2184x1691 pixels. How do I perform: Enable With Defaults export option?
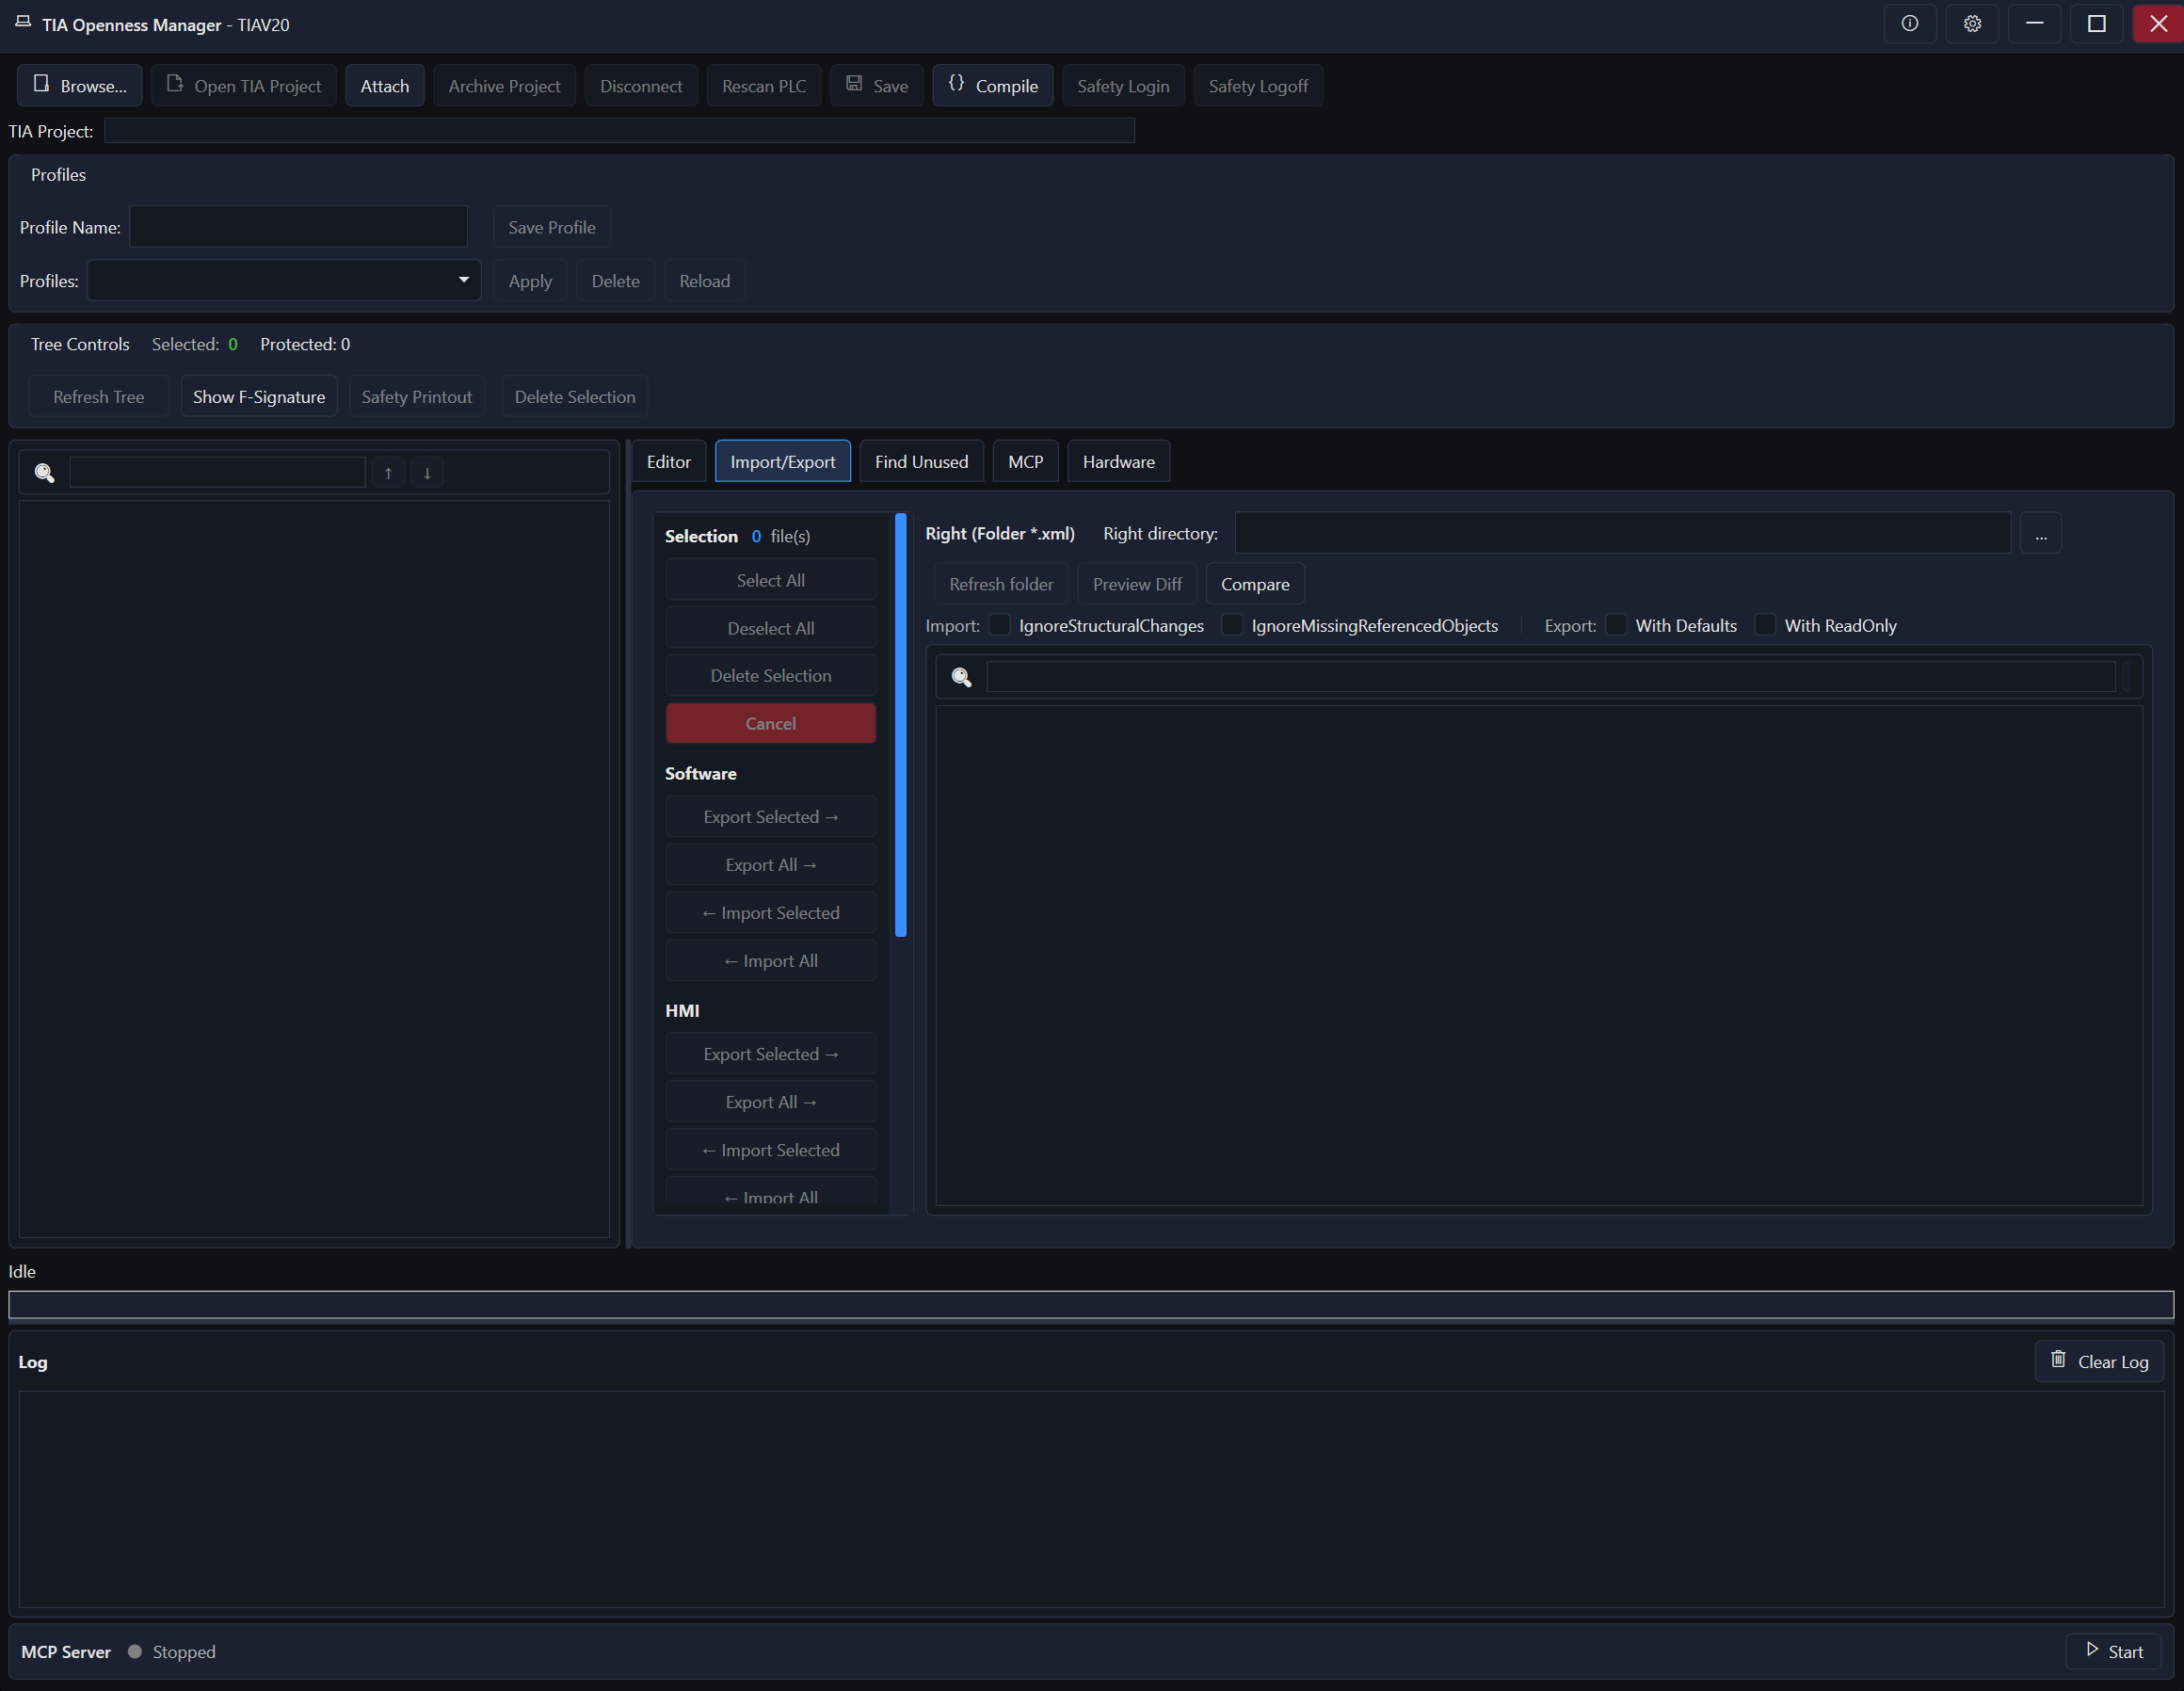[1616, 625]
